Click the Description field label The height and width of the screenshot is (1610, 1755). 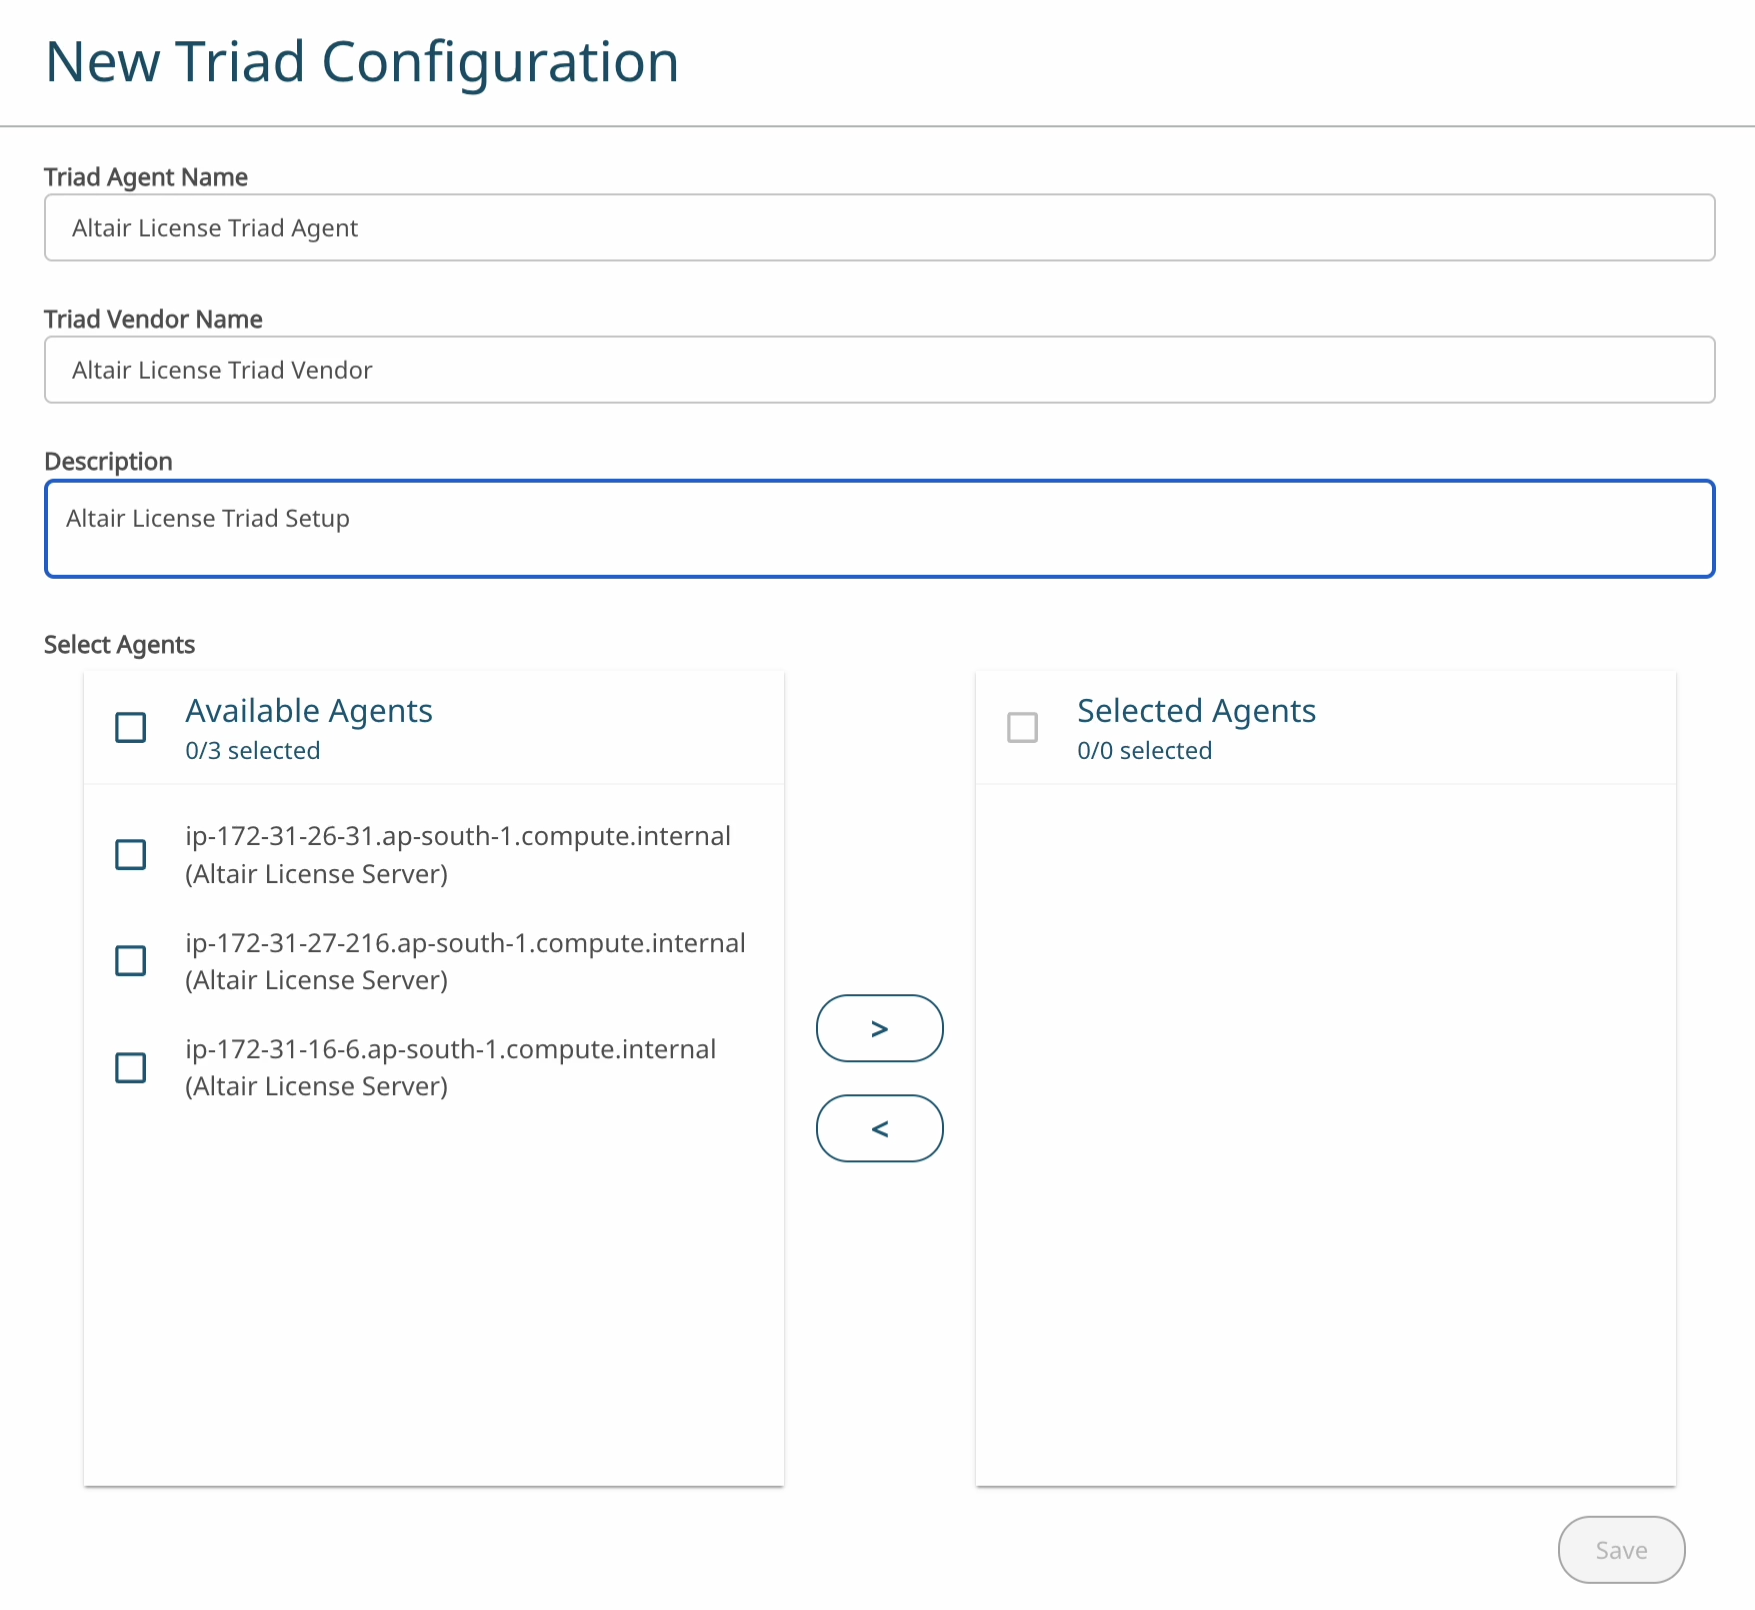point(108,461)
